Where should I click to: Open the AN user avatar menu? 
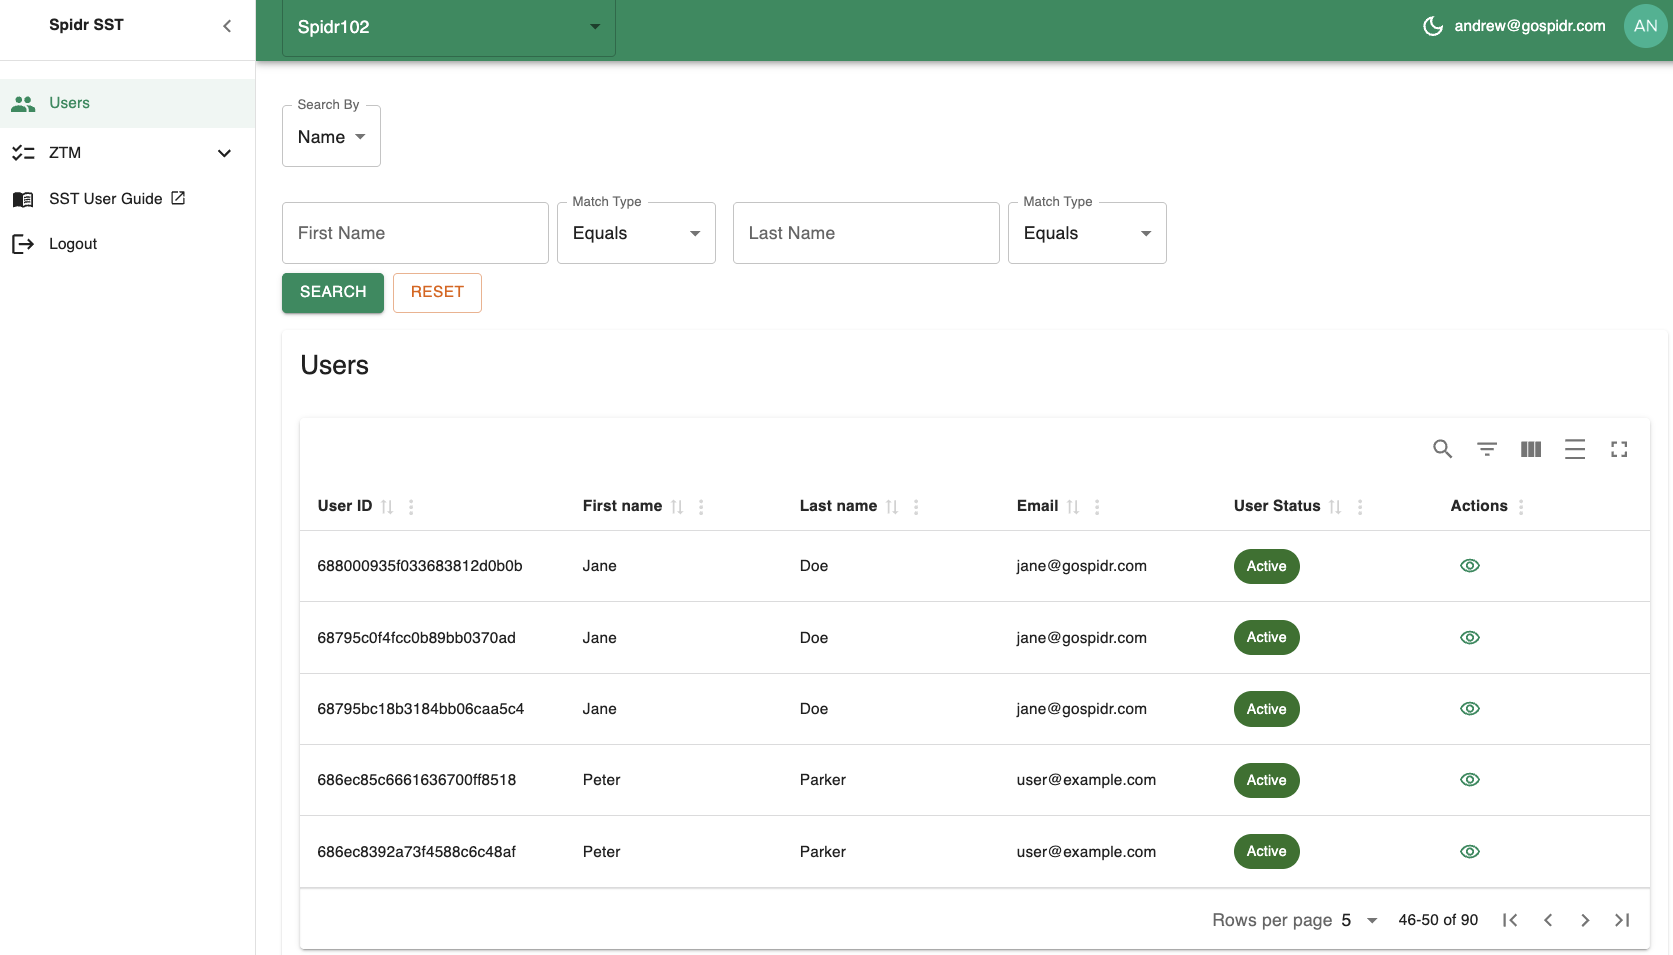[1645, 26]
